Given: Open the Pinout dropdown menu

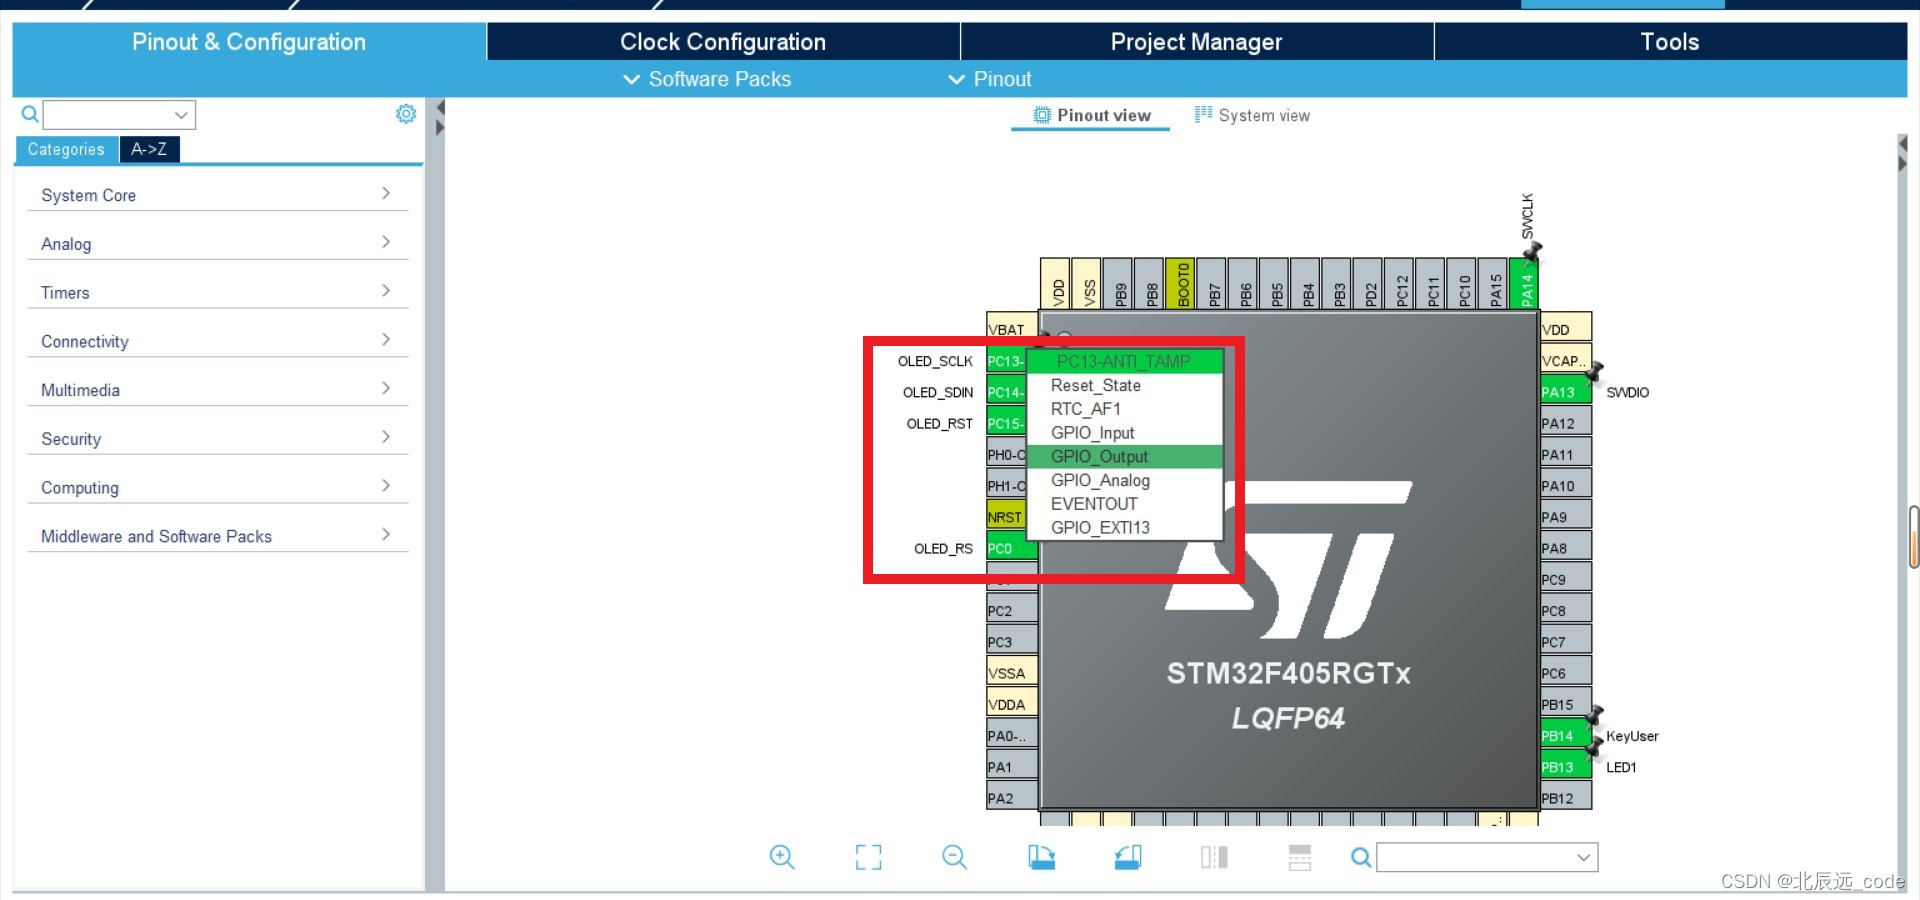Looking at the screenshot, I should click(990, 79).
